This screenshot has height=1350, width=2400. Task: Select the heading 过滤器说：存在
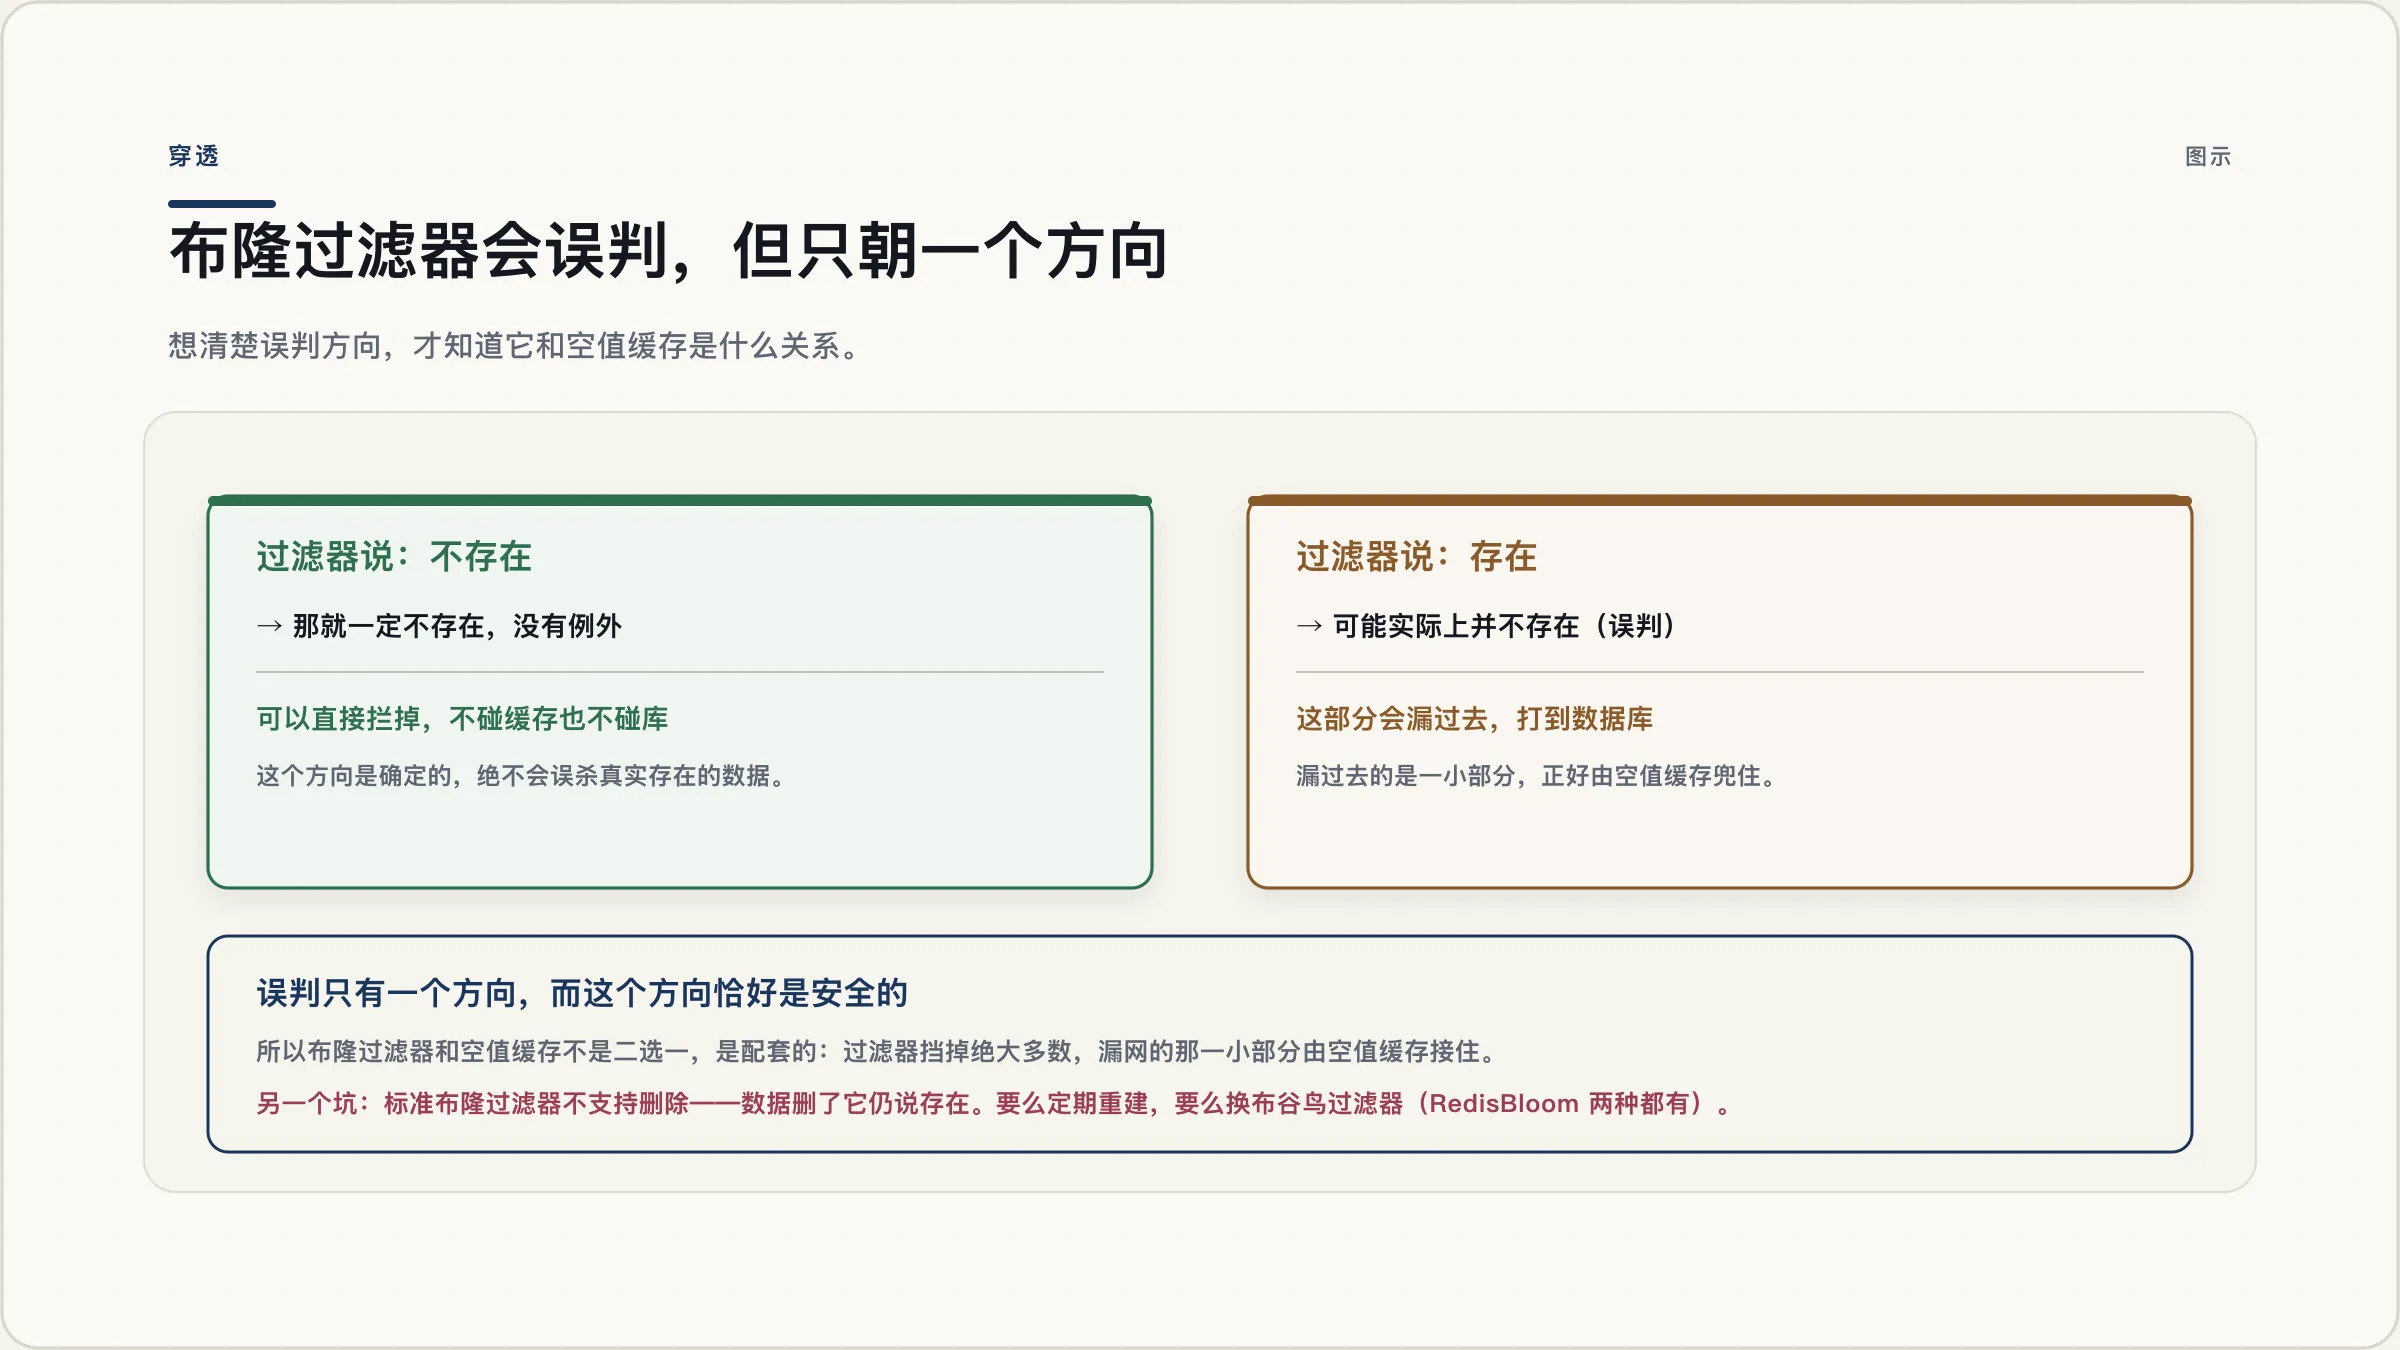[1416, 556]
